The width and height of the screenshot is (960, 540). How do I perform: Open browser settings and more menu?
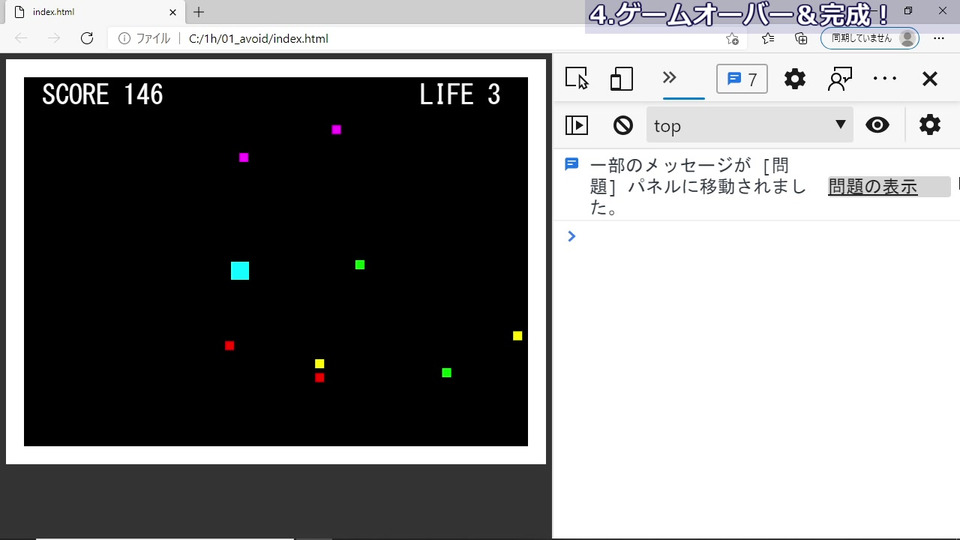[939, 39]
